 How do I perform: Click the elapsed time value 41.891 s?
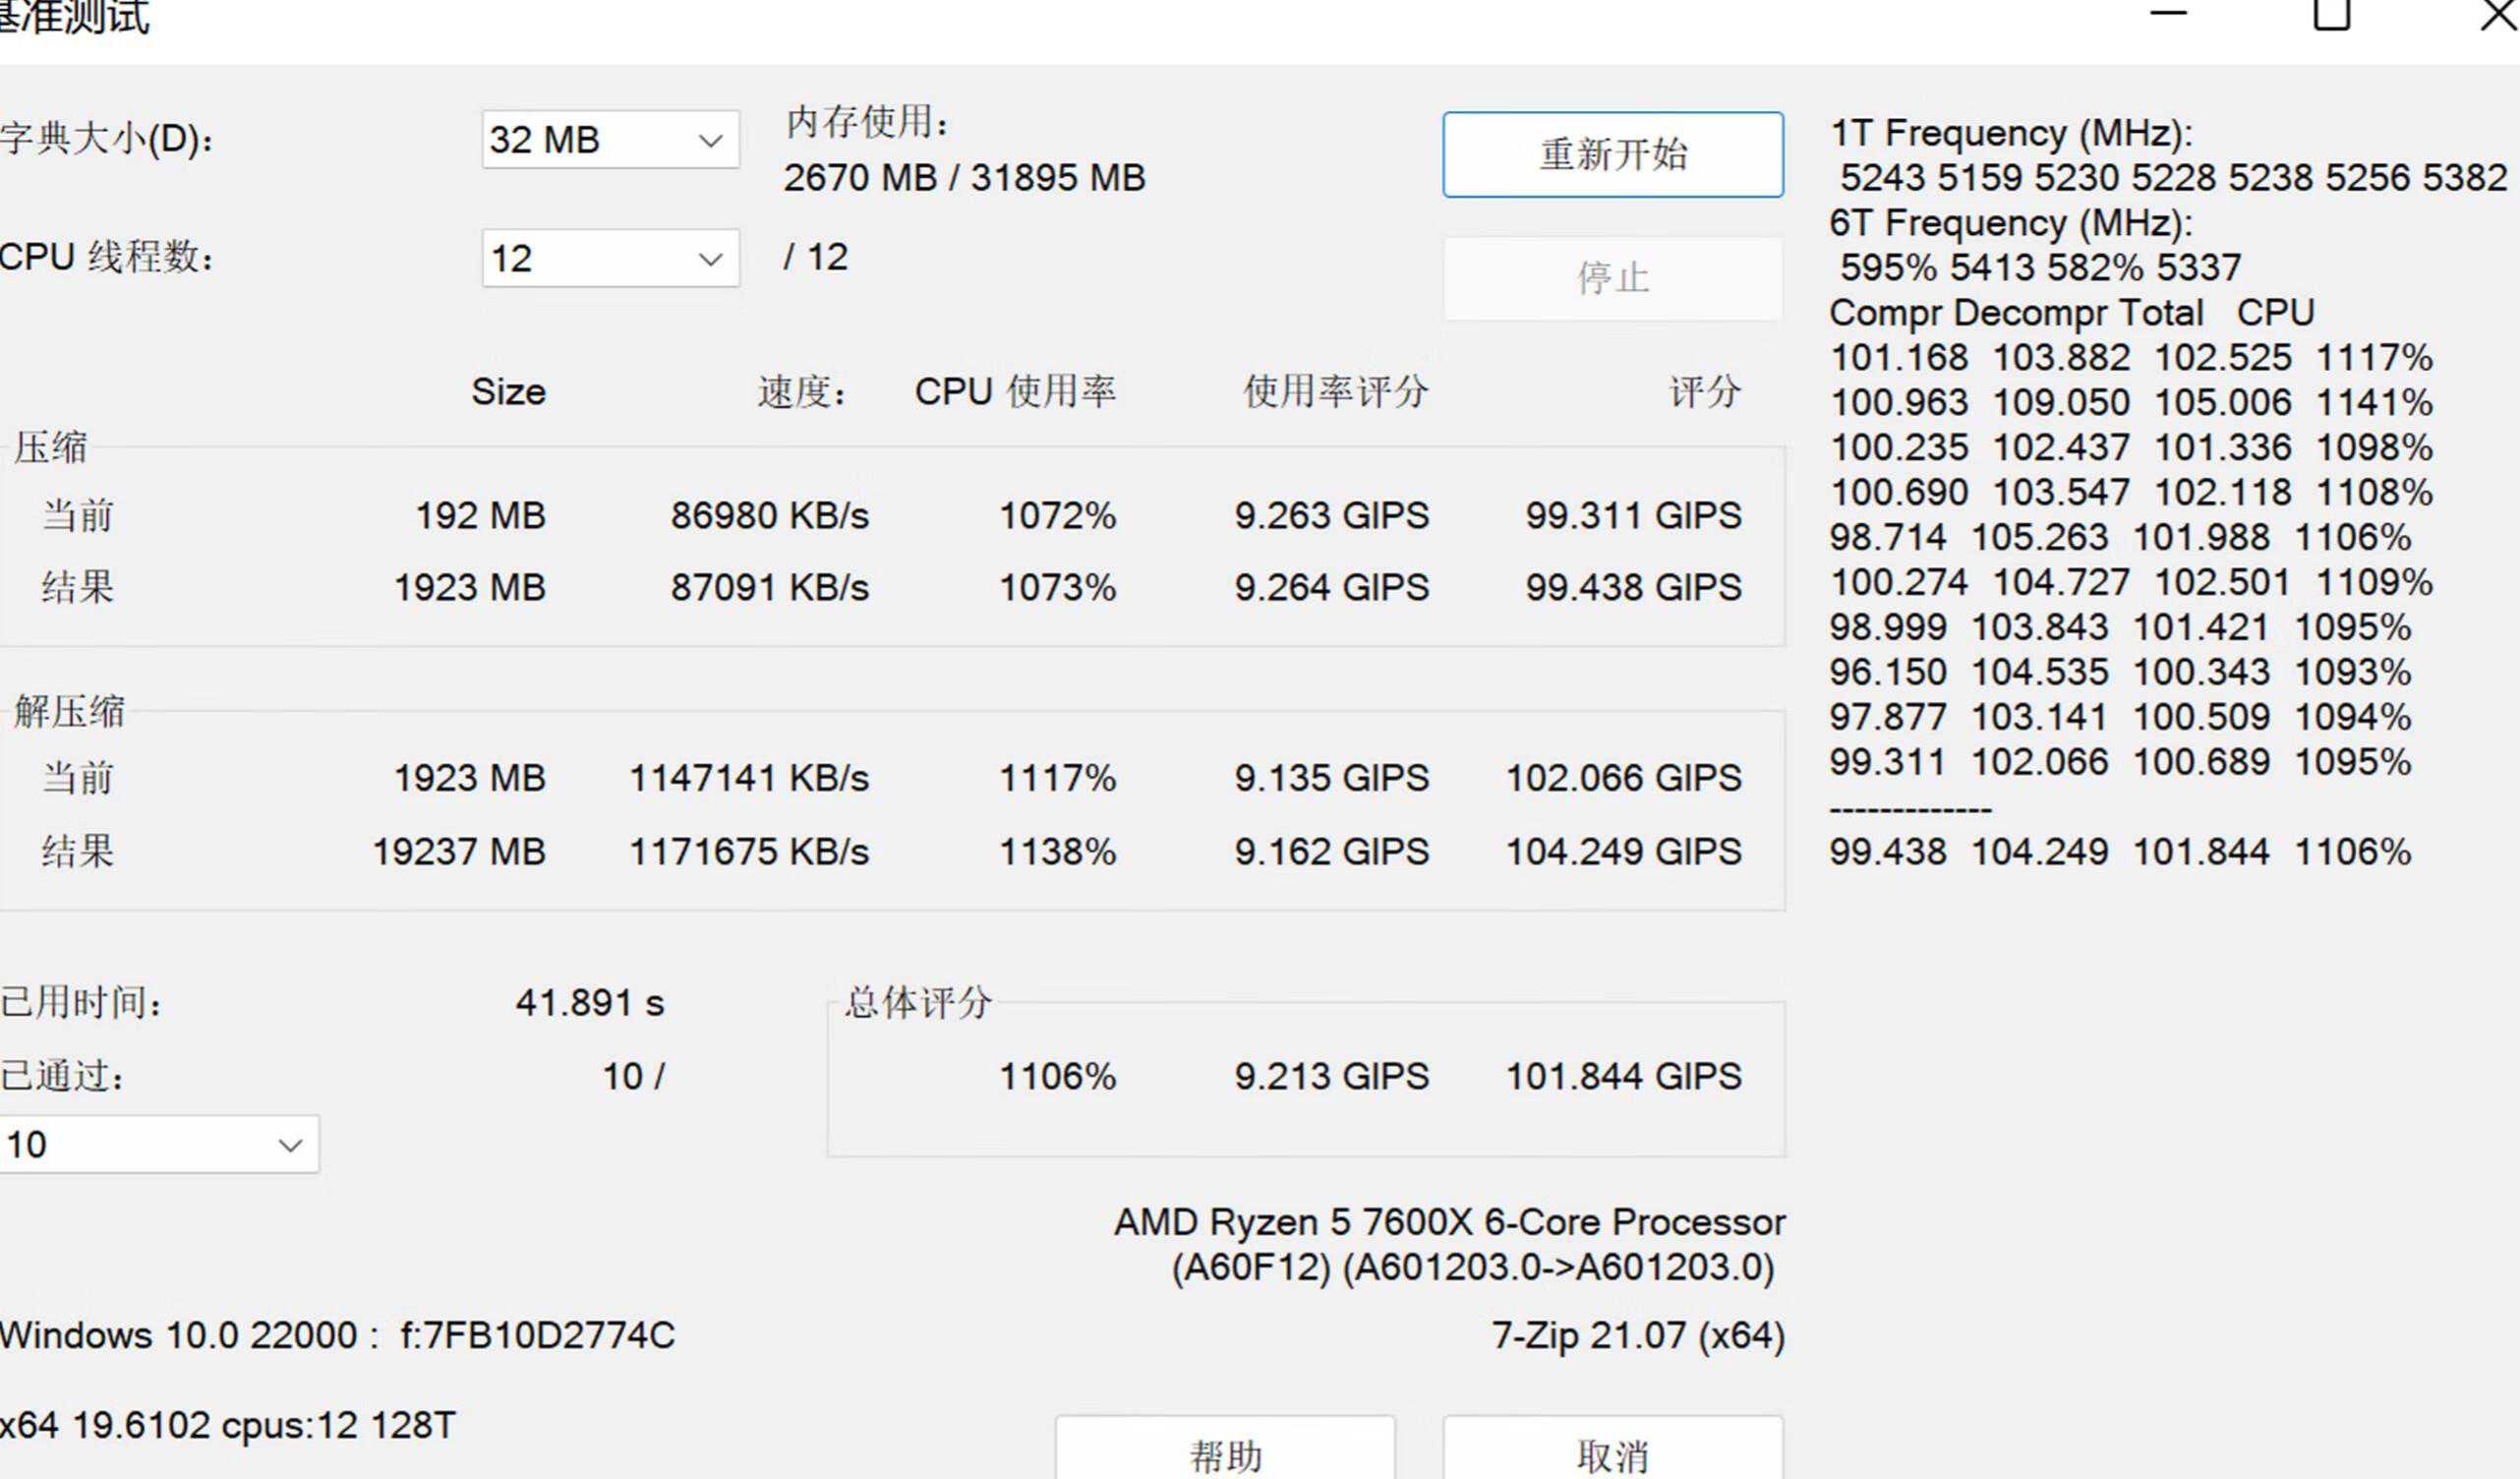589,1002
